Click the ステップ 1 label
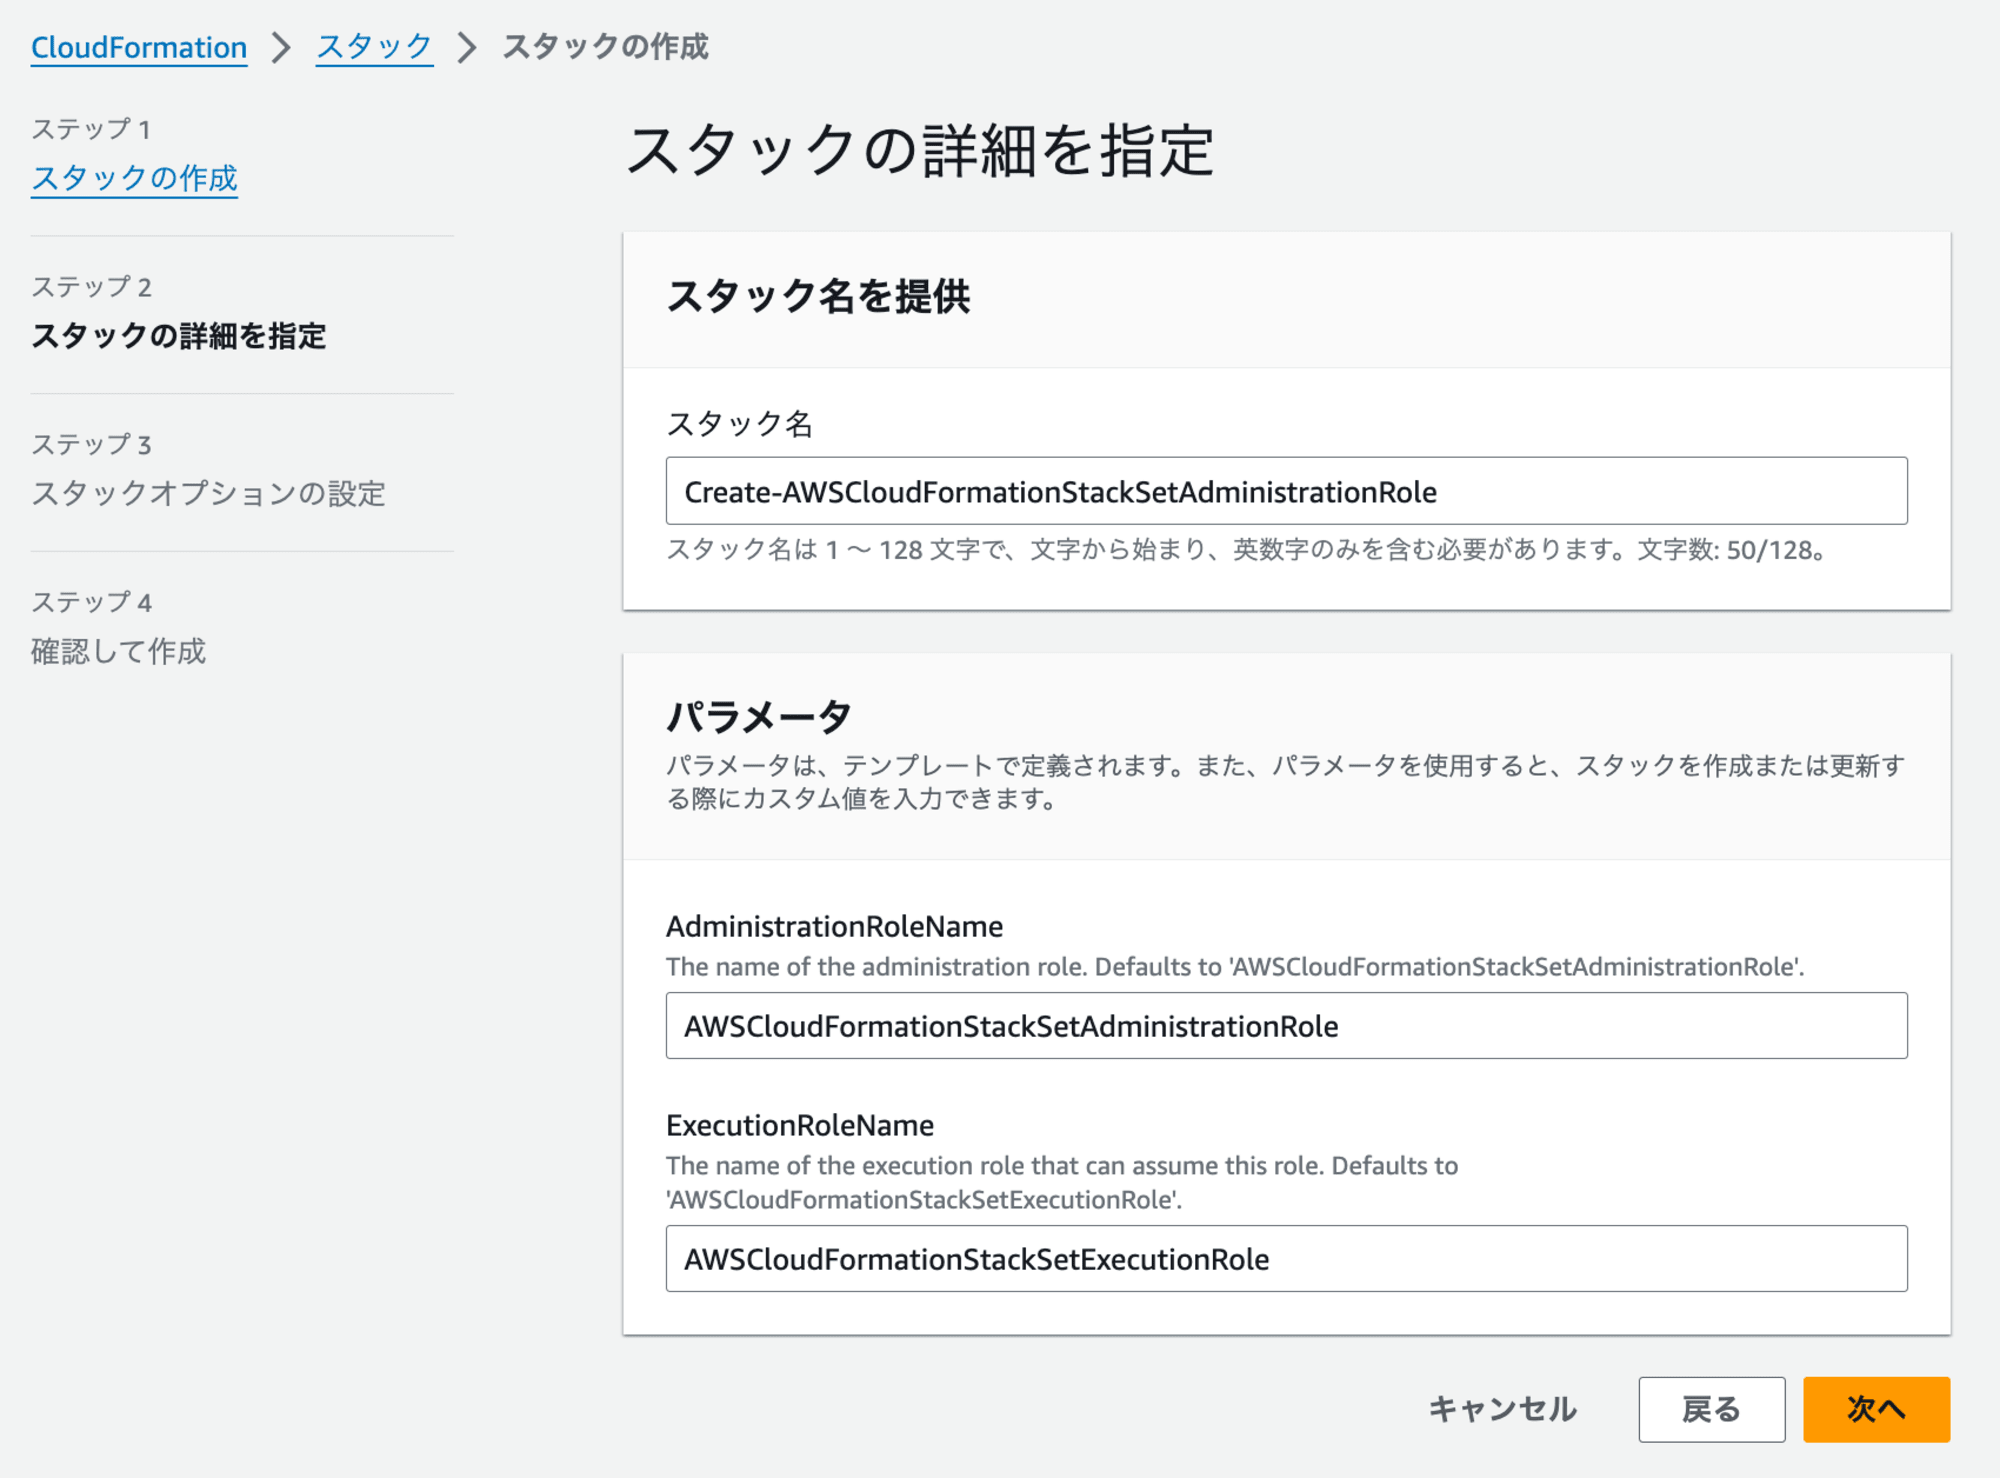This screenshot has height=1478, width=2000. (91, 129)
